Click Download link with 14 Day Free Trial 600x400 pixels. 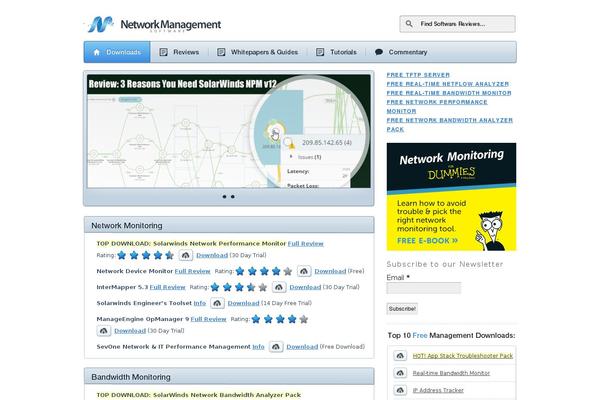pyautogui.click(x=243, y=303)
